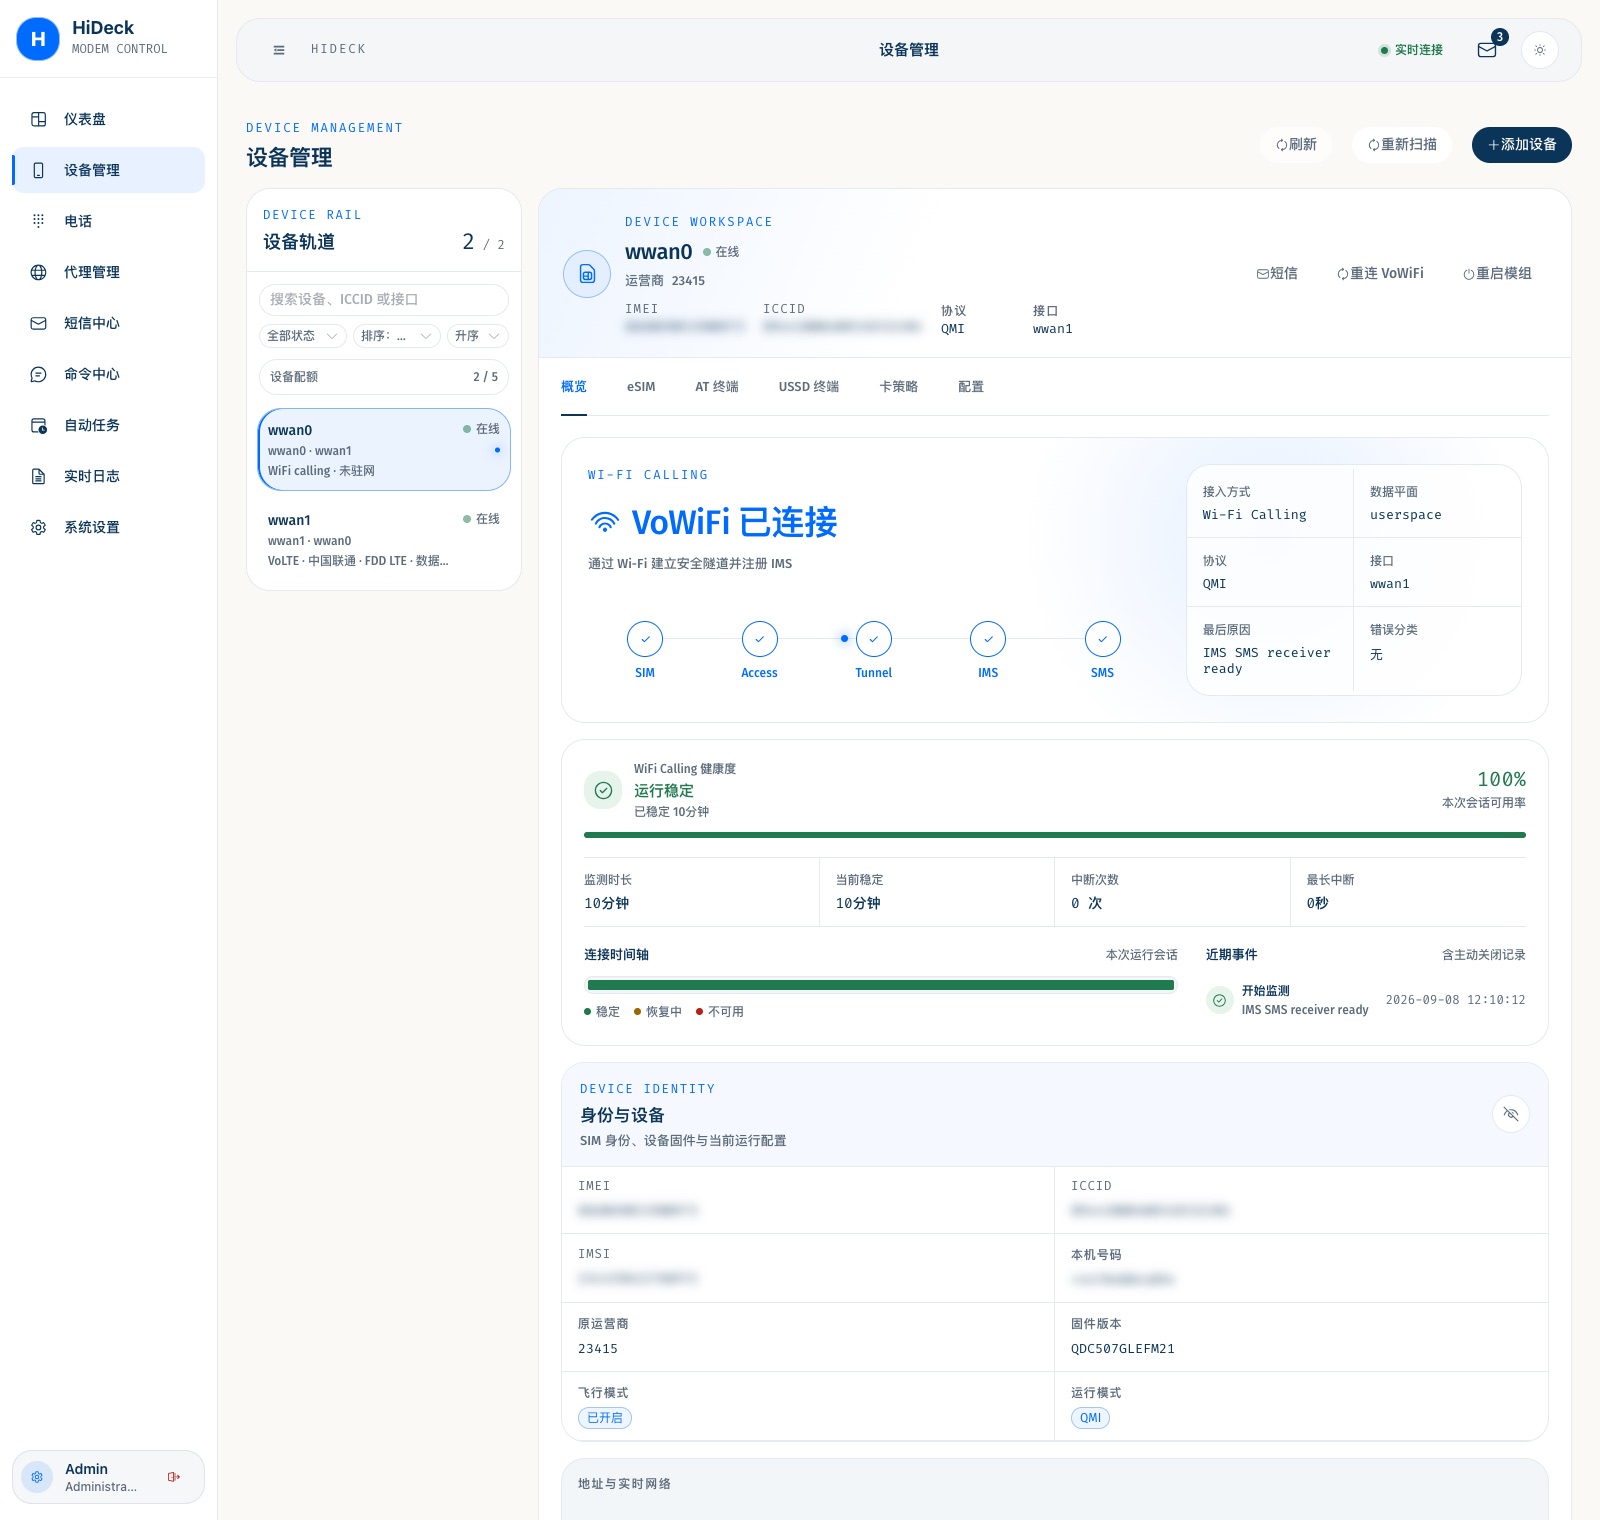
Task: Switch to the 配置 tab
Action: coord(971,387)
